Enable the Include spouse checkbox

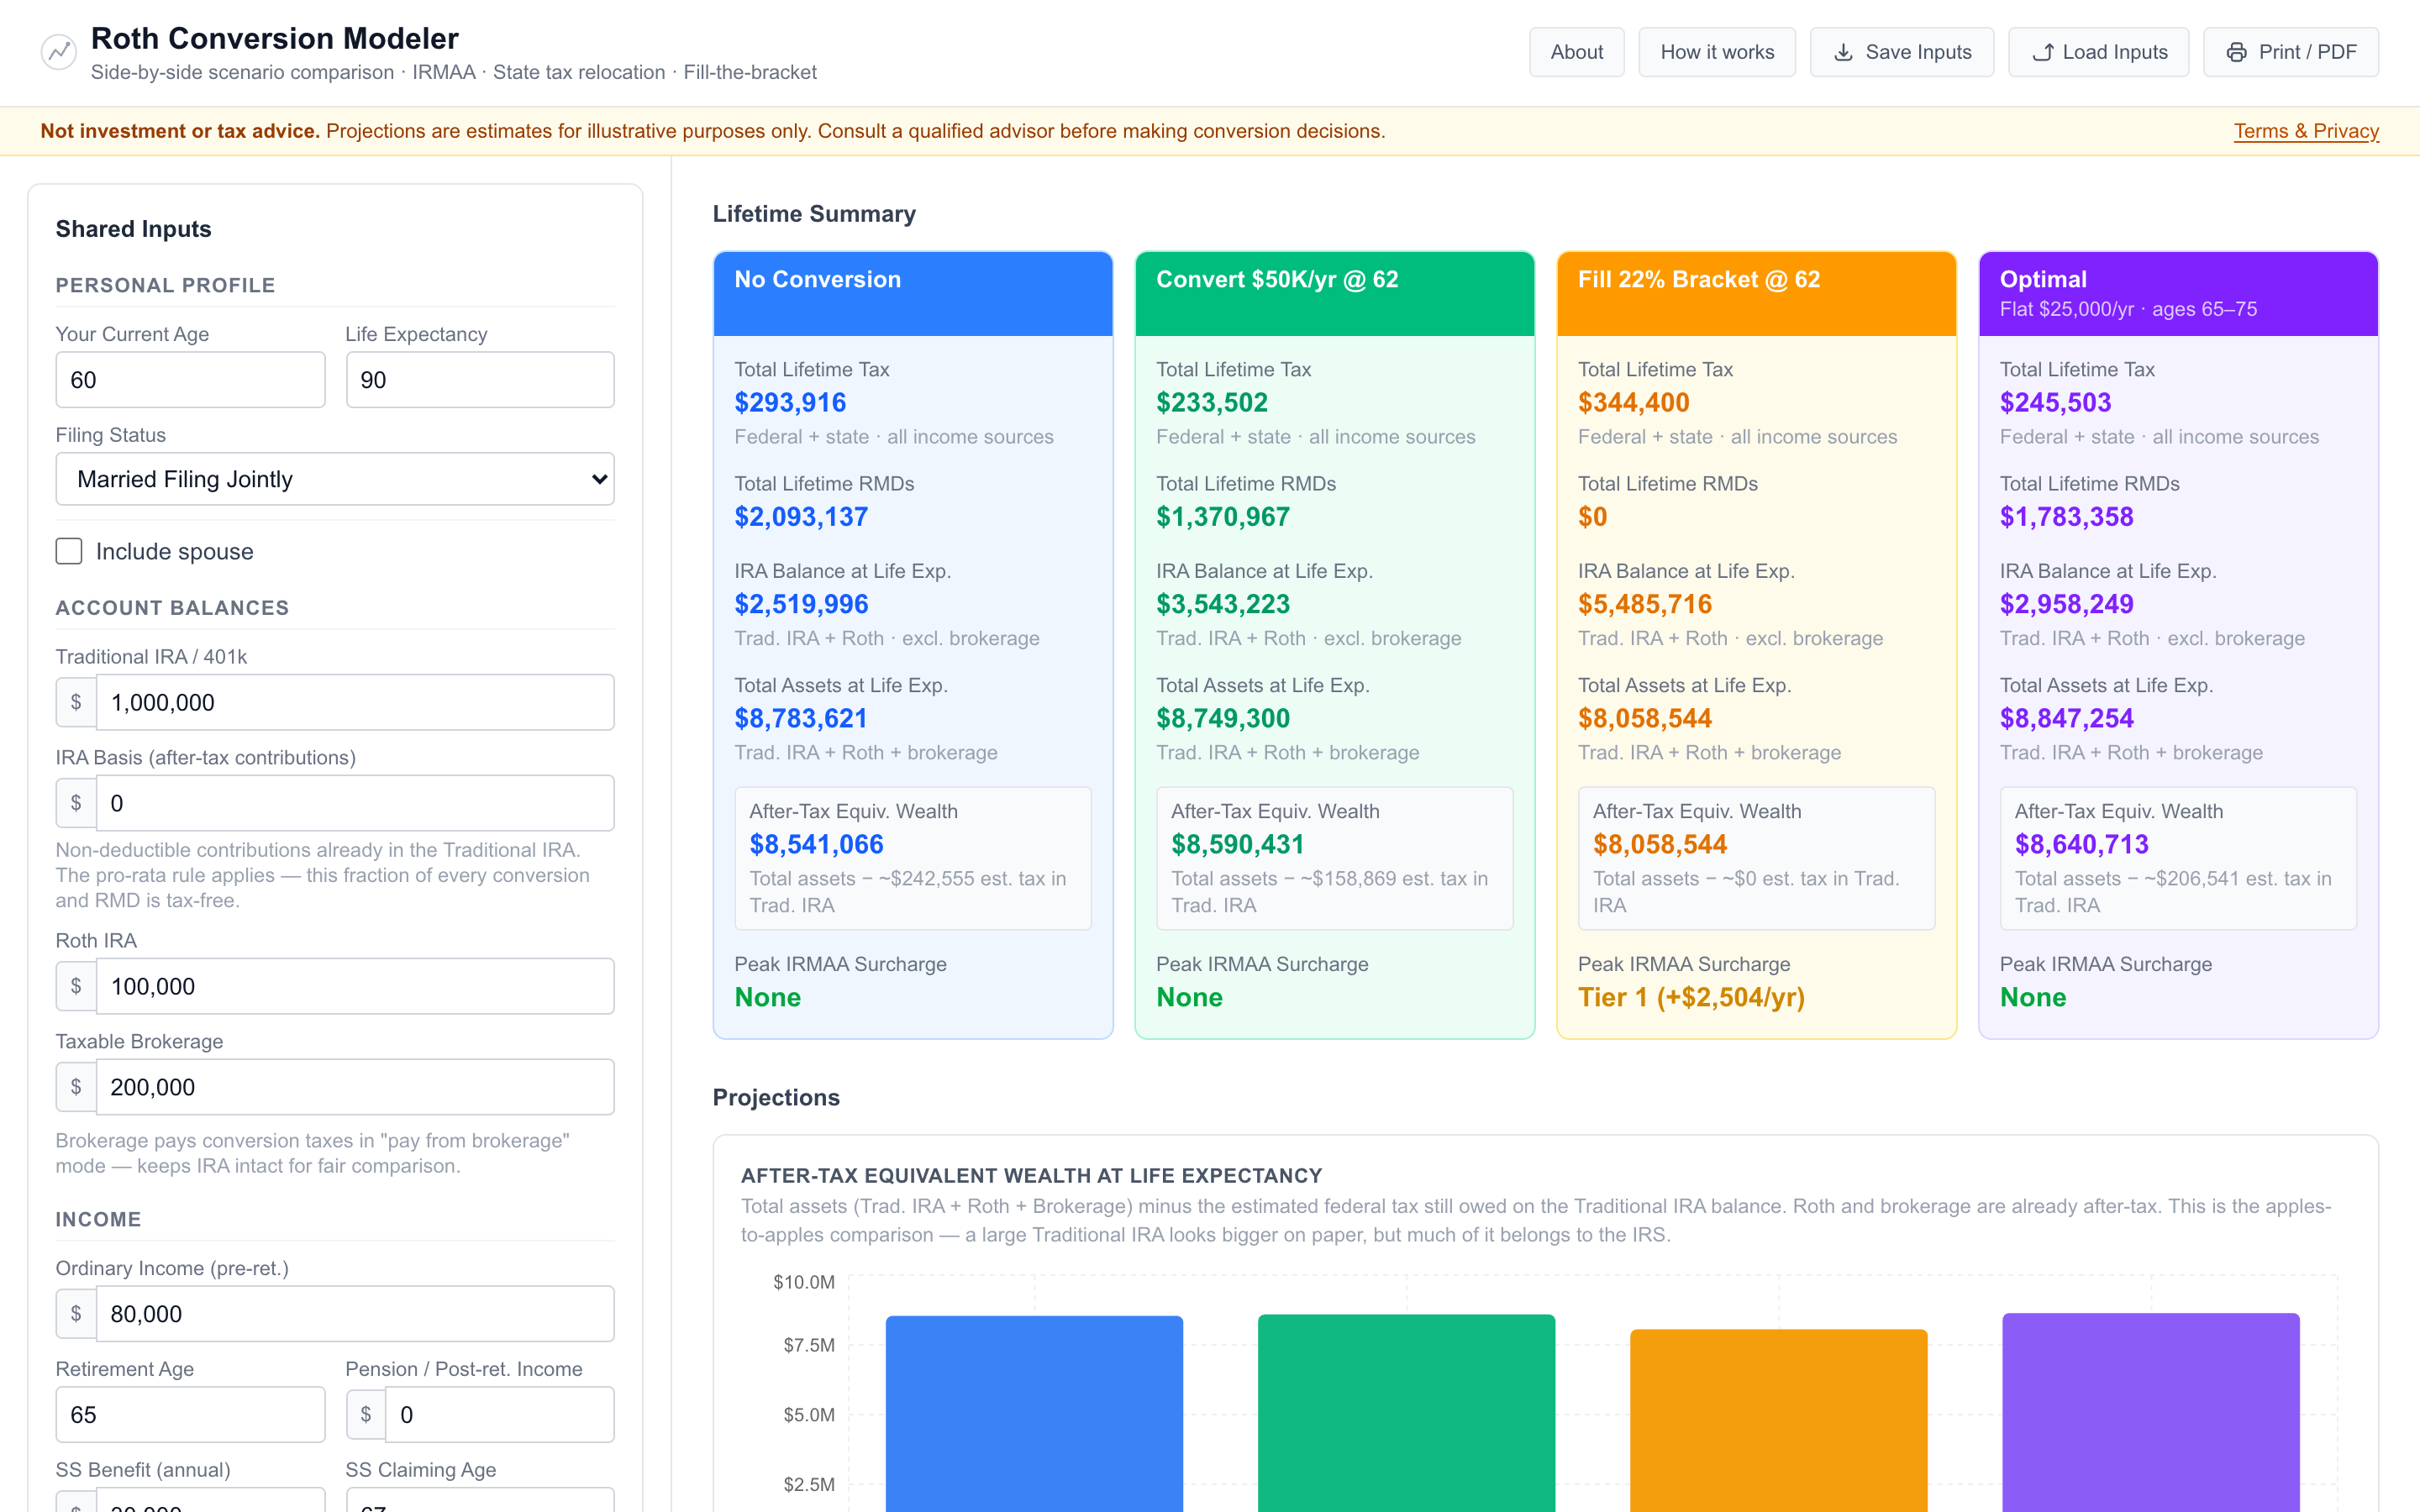tap(69, 551)
